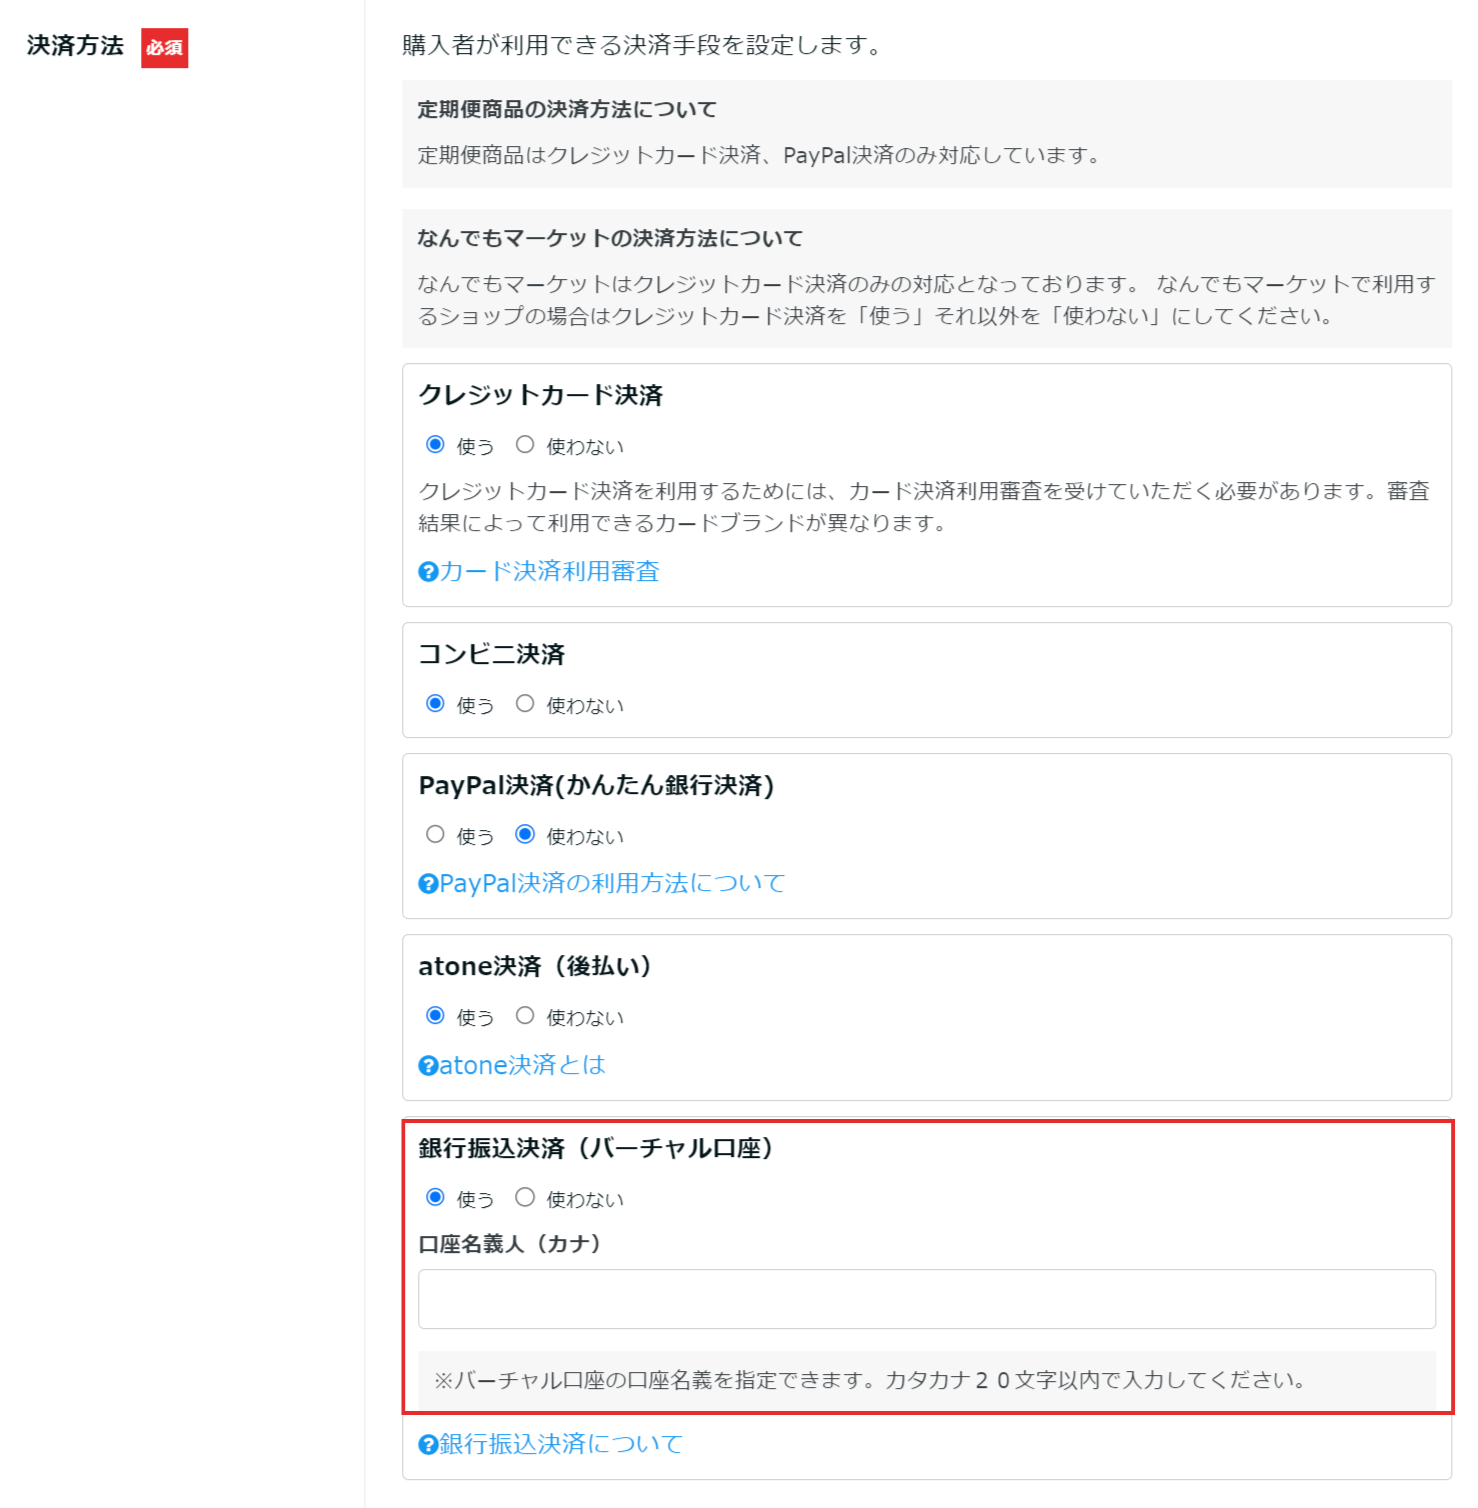Follow the atone決済とは link
This screenshot has width=1478, height=1508.
click(x=522, y=1065)
